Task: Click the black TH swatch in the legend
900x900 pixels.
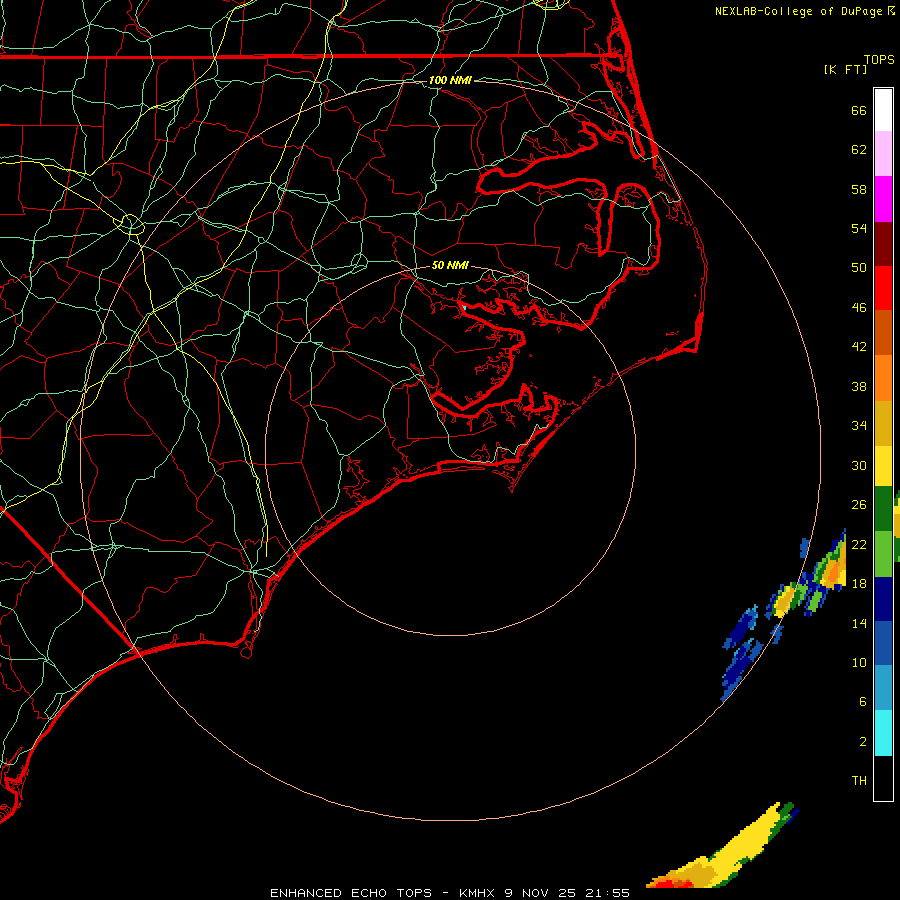Action: click(x=883, y=778)
